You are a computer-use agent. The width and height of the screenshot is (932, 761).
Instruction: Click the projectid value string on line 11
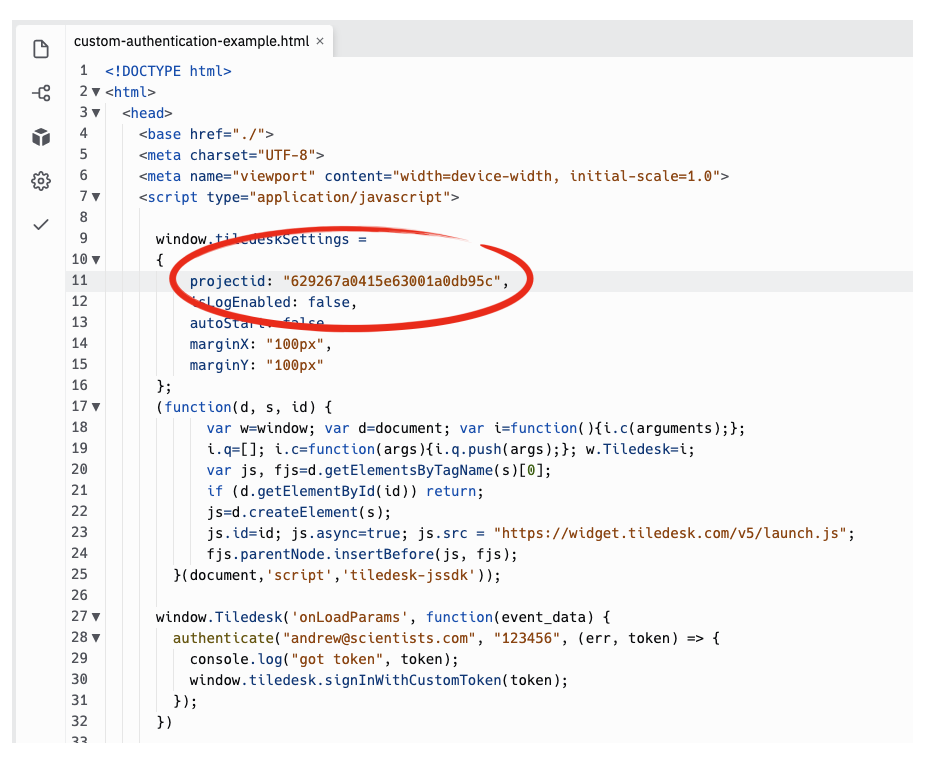(x=391, y=281)
